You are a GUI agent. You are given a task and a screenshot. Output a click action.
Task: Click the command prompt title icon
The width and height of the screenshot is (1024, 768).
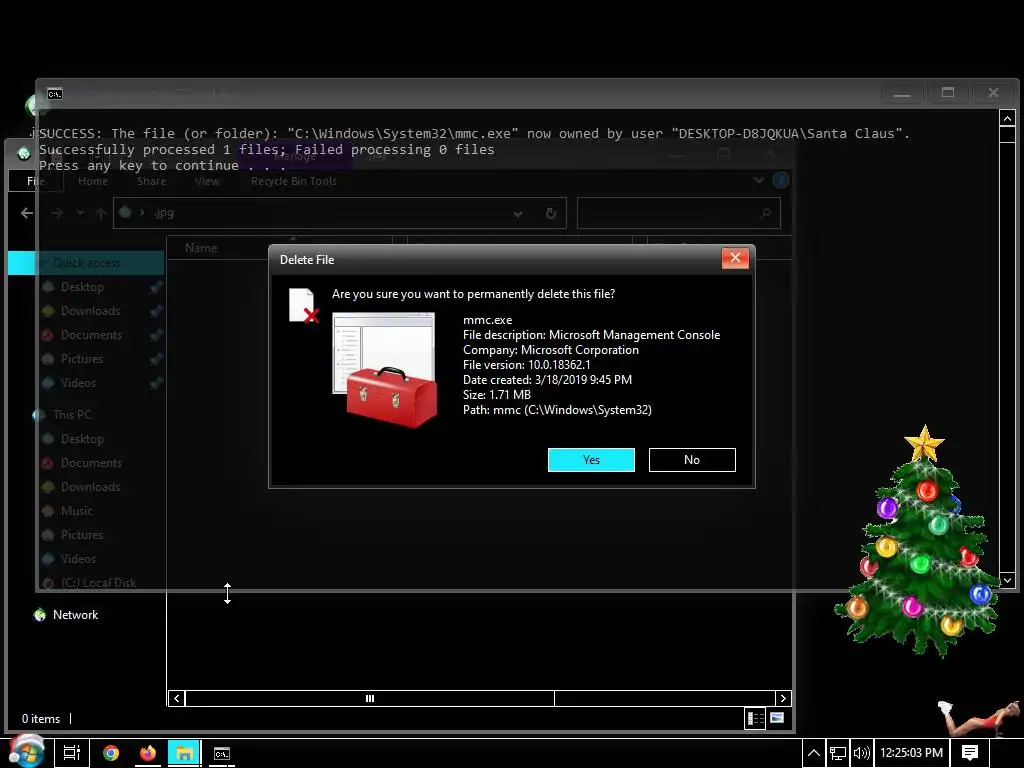(55, 94)
